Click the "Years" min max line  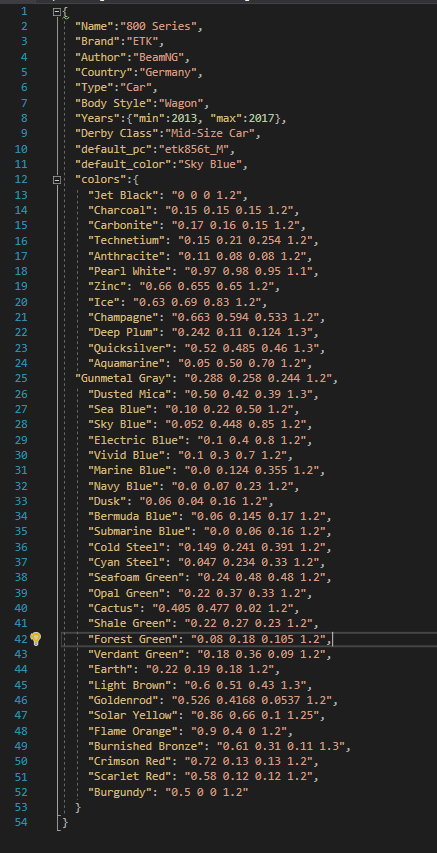(x=181, y=118)
